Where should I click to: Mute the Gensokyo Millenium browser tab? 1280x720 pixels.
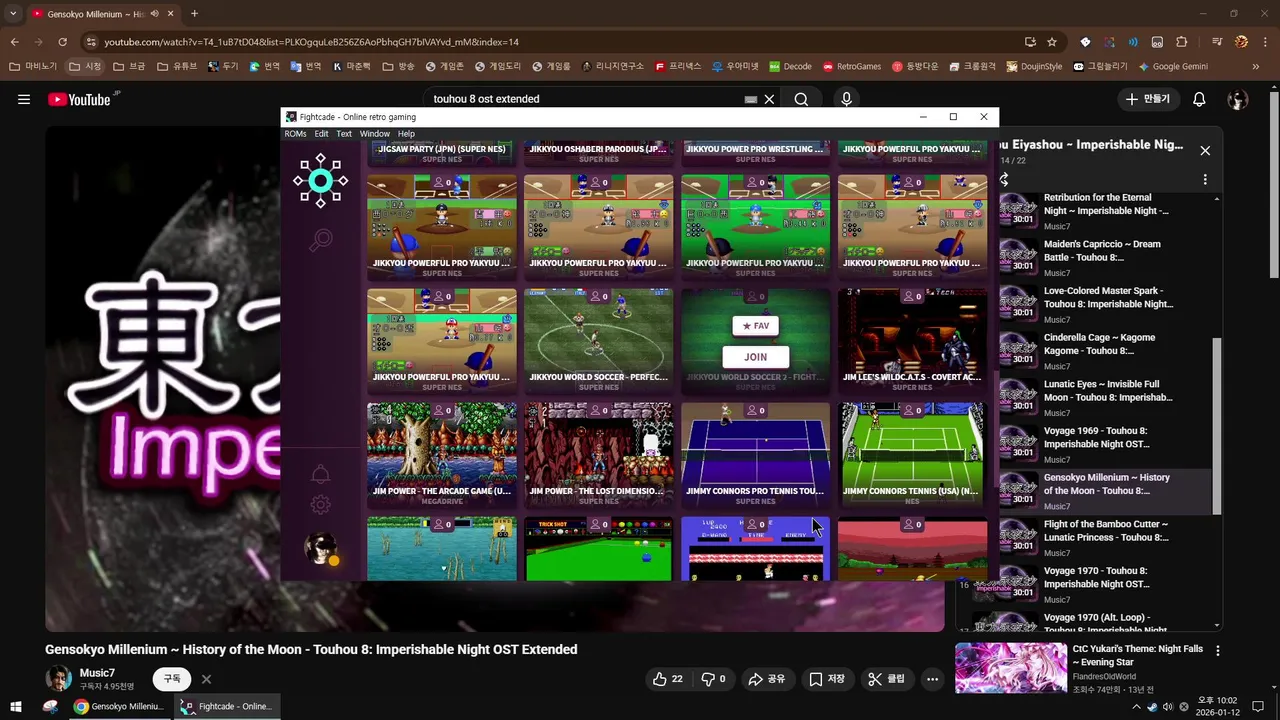[154, 14]
